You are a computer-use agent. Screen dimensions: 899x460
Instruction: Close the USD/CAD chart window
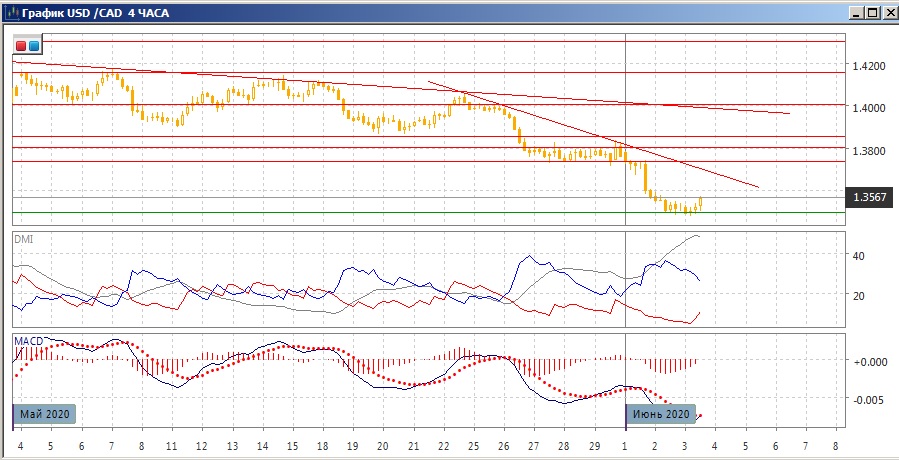888,13
